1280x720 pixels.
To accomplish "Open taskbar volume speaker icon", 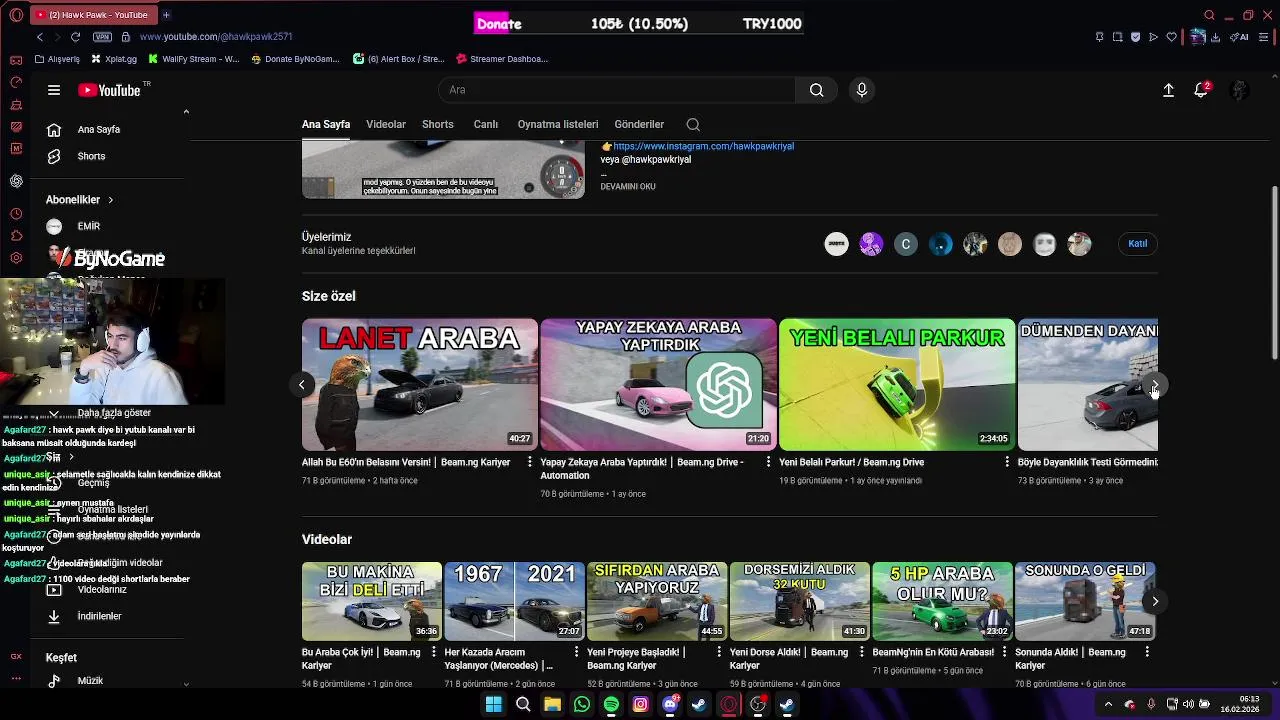I will (1189, 705).
